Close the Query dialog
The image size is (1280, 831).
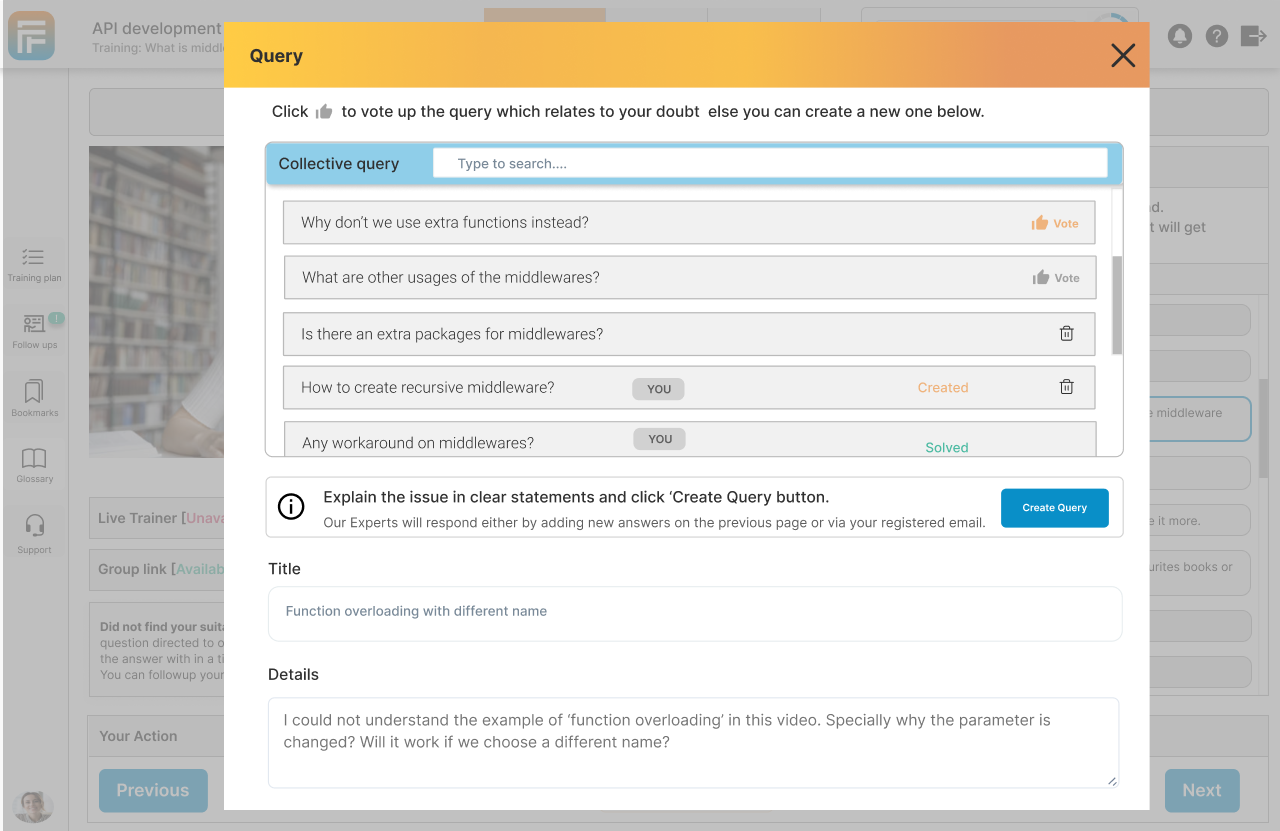click(x=1122, y=56)
